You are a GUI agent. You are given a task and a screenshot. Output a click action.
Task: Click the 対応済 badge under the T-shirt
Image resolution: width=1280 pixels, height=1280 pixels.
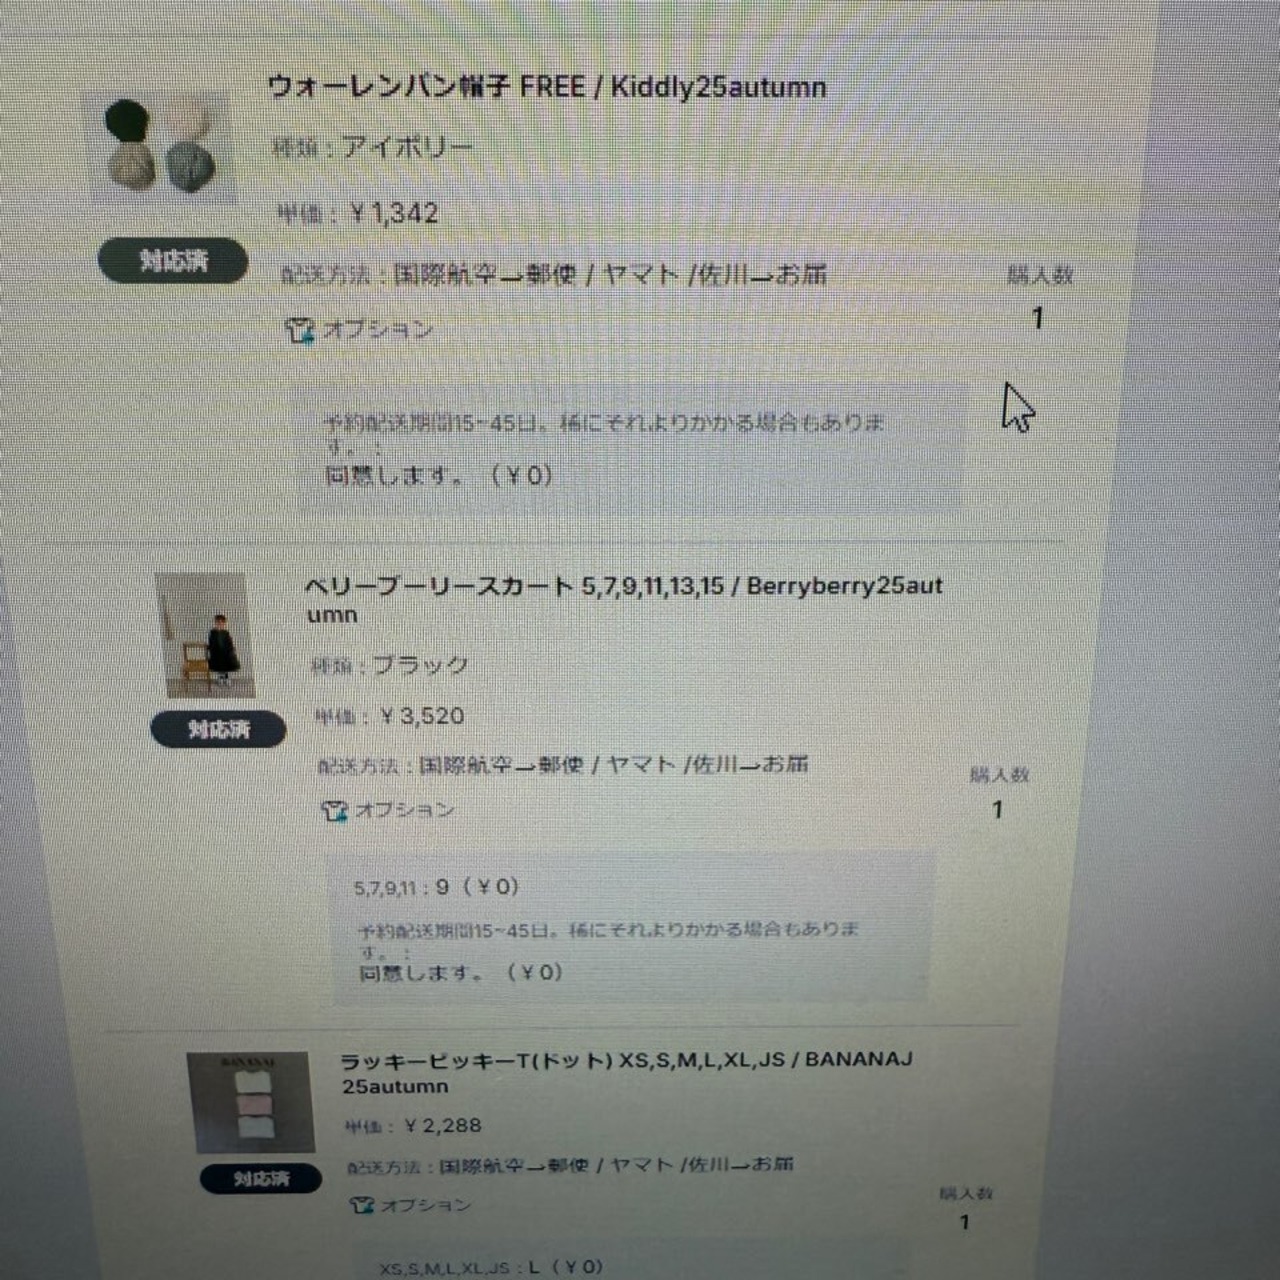point(261,1179)
